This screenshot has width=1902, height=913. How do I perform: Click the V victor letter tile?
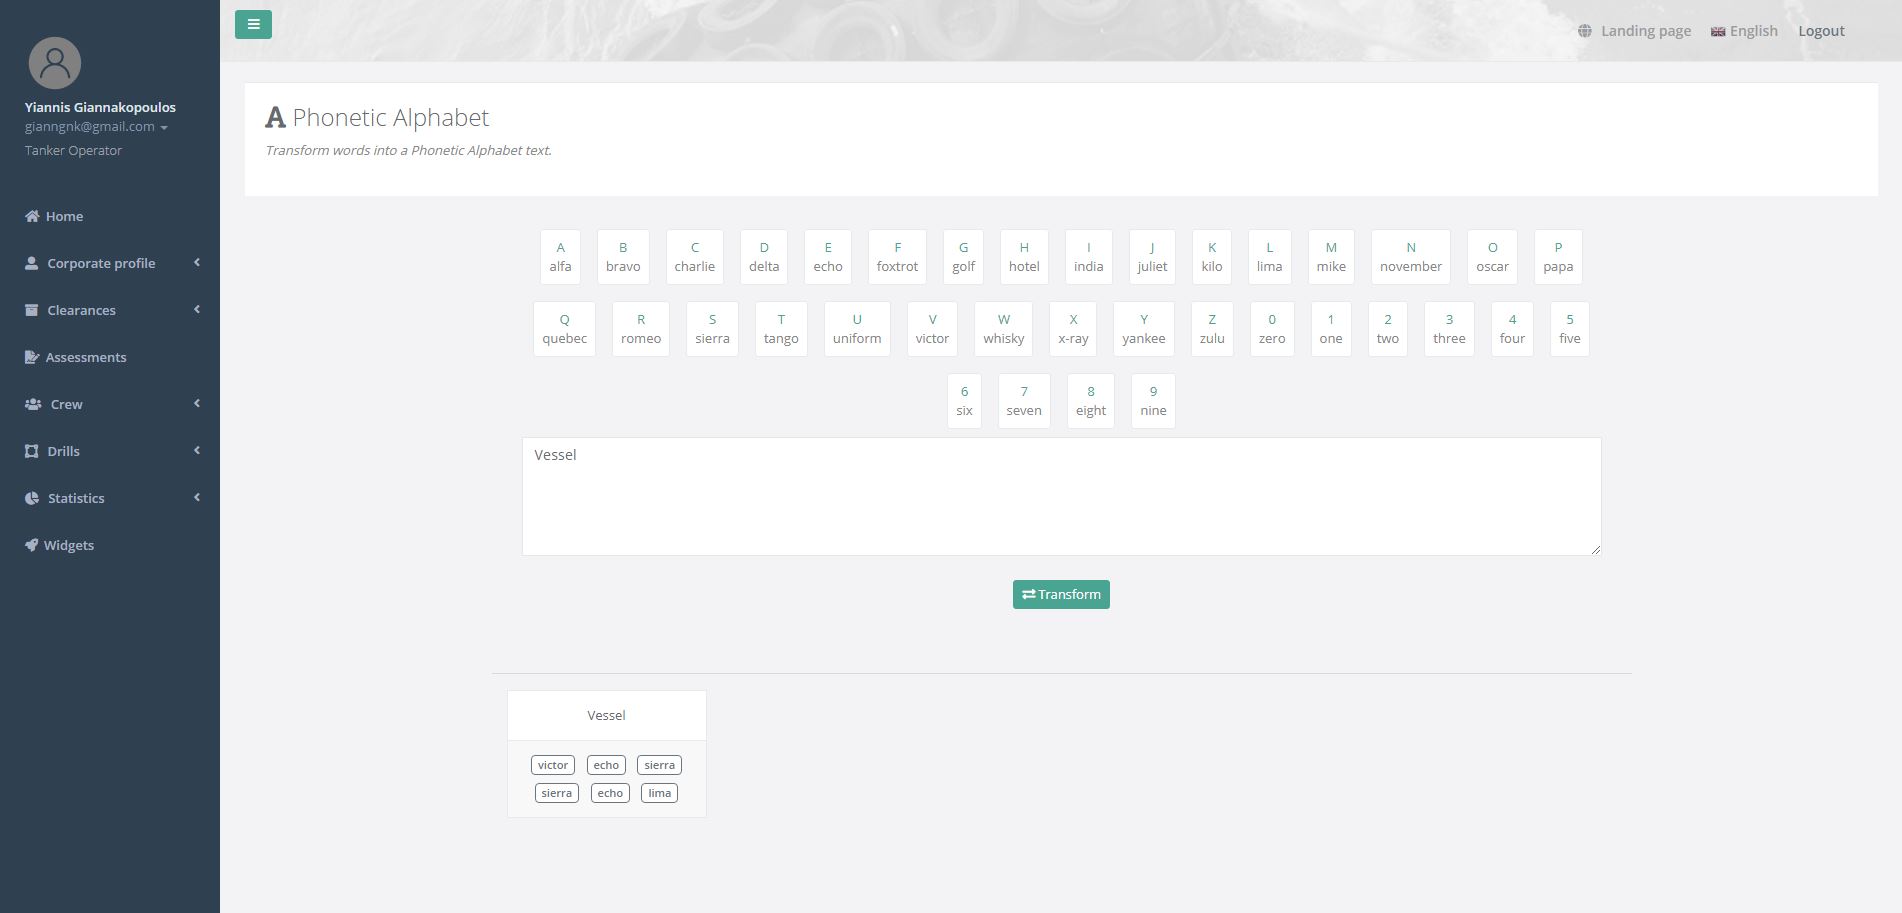pyautogui.click(x=932, y=329)
